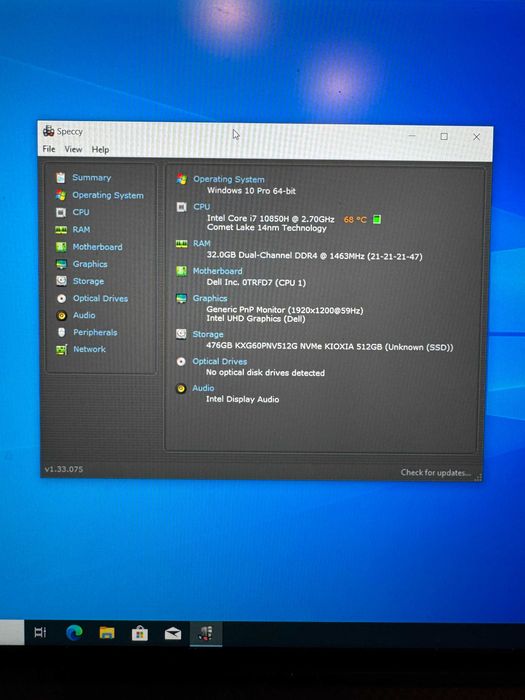Click the Audio icon in summary panel

(x=181, y=388)
